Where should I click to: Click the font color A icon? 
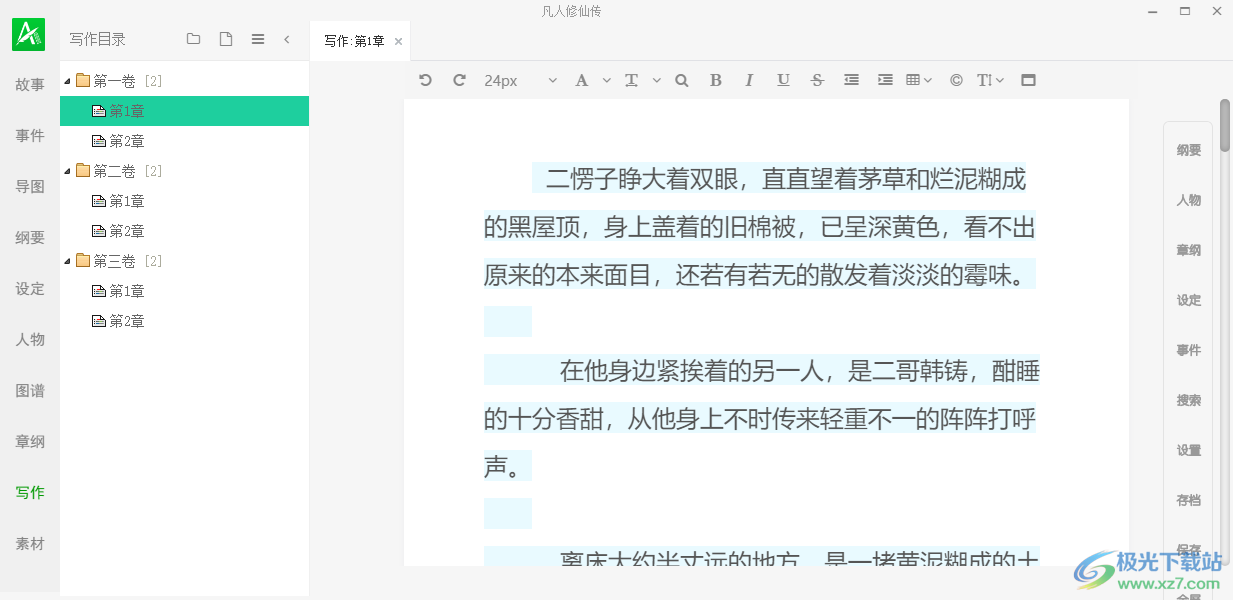[x=581, y=80]
